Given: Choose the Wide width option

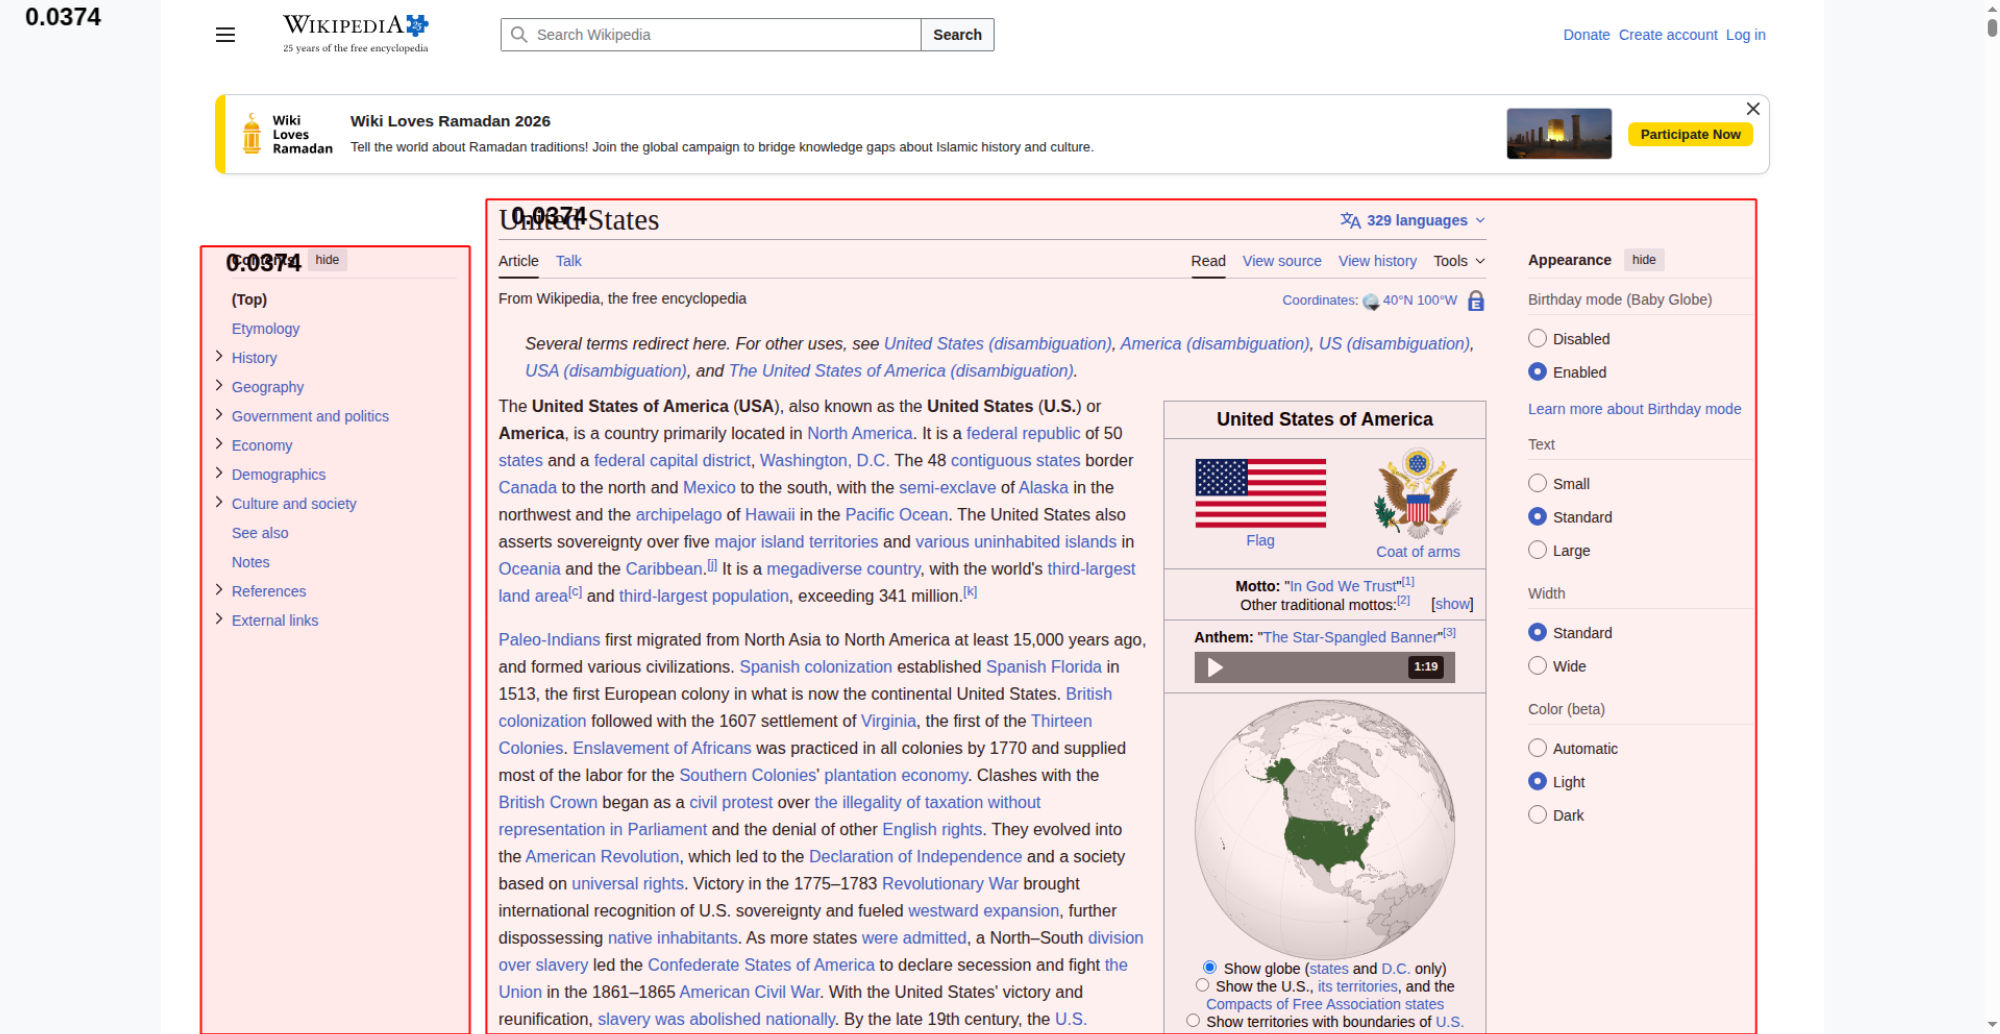Looking at the screenshot, I should click(x=1537, y=666).
